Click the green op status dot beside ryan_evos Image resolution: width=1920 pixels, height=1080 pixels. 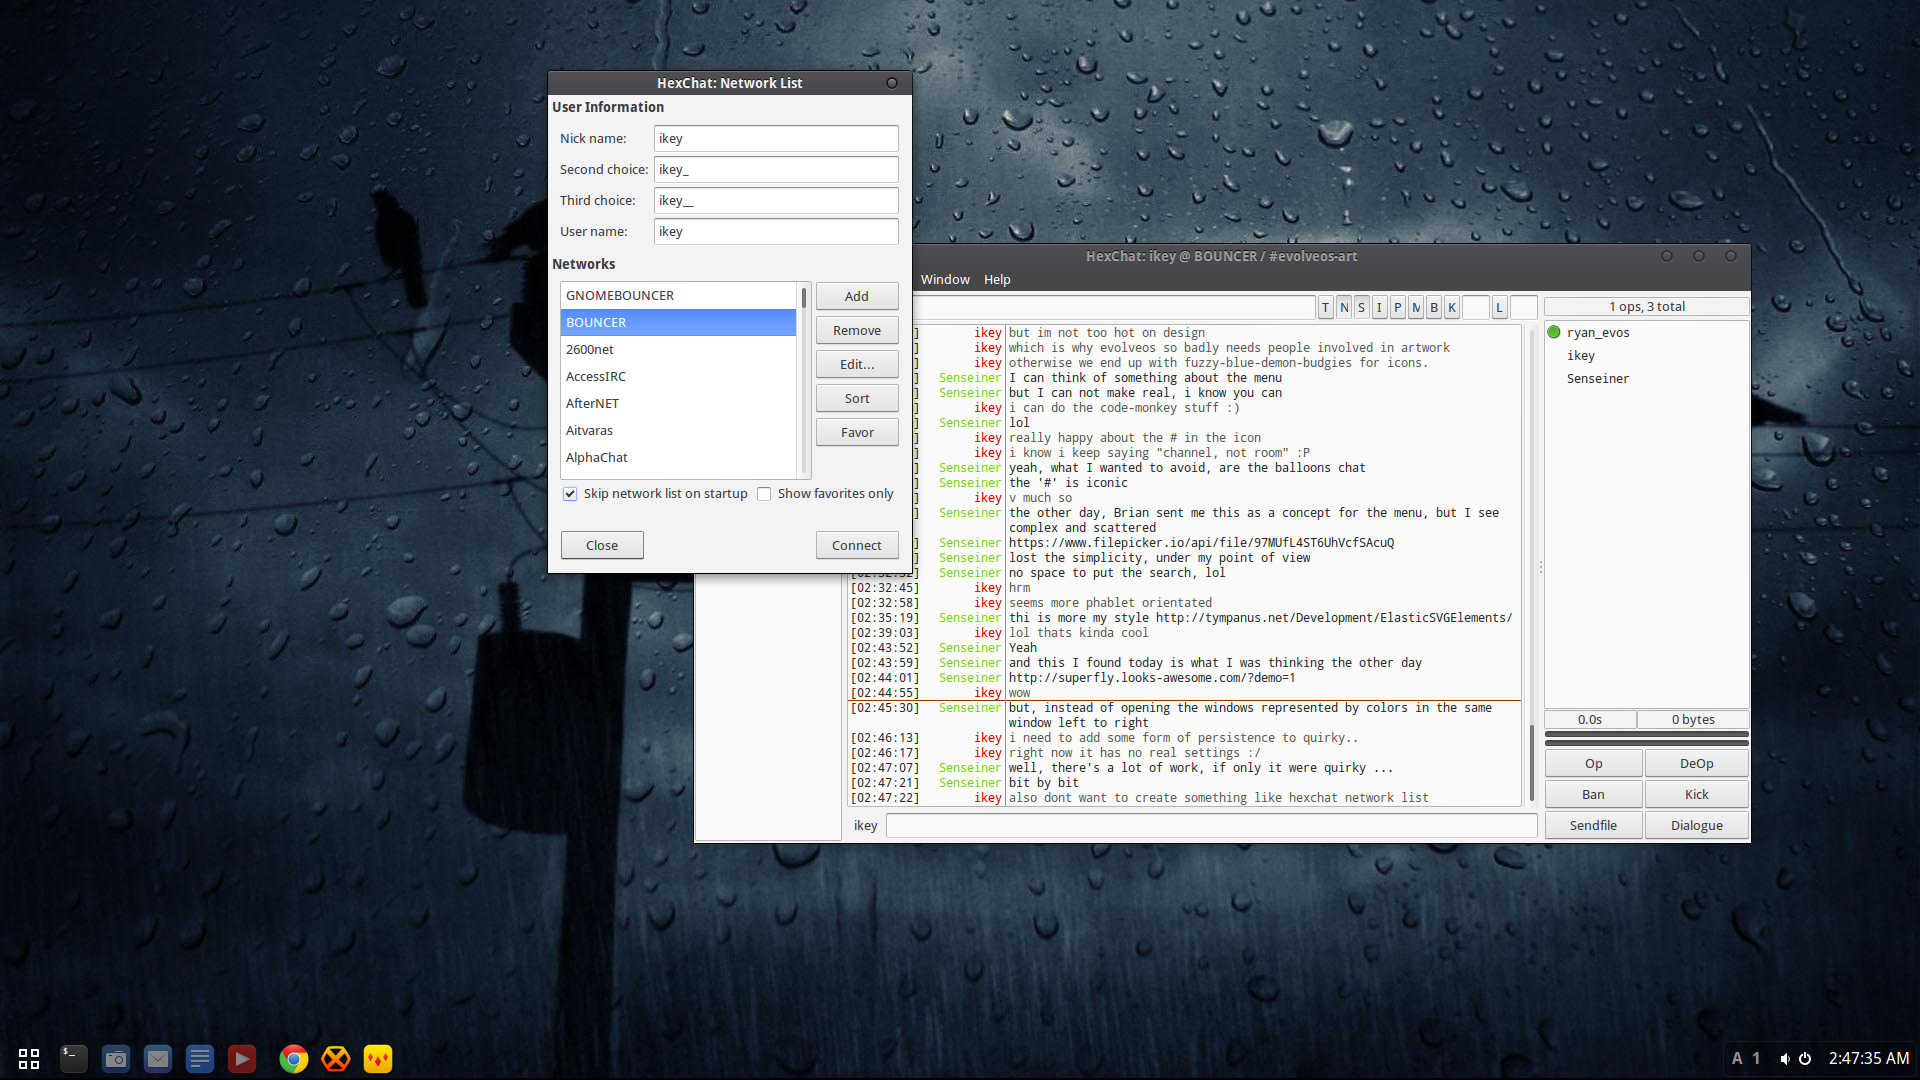coord(1554,332)
